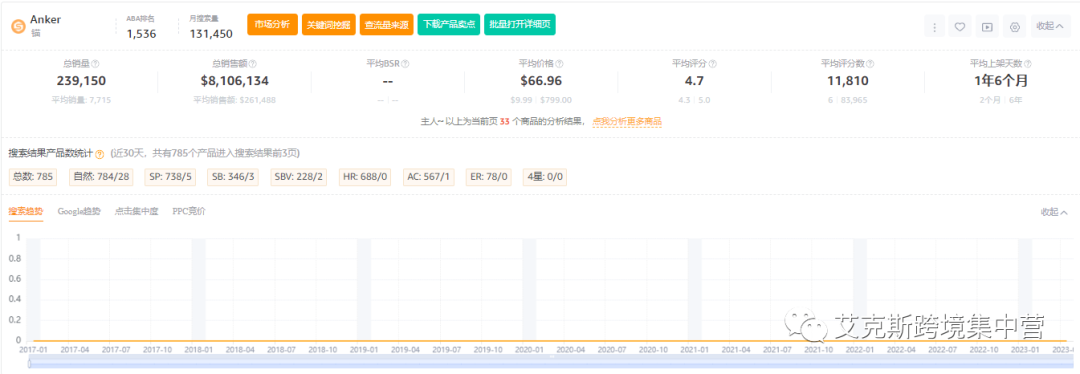
Task: Click help icon beside 平均BSR
Action: coord(406,63)
